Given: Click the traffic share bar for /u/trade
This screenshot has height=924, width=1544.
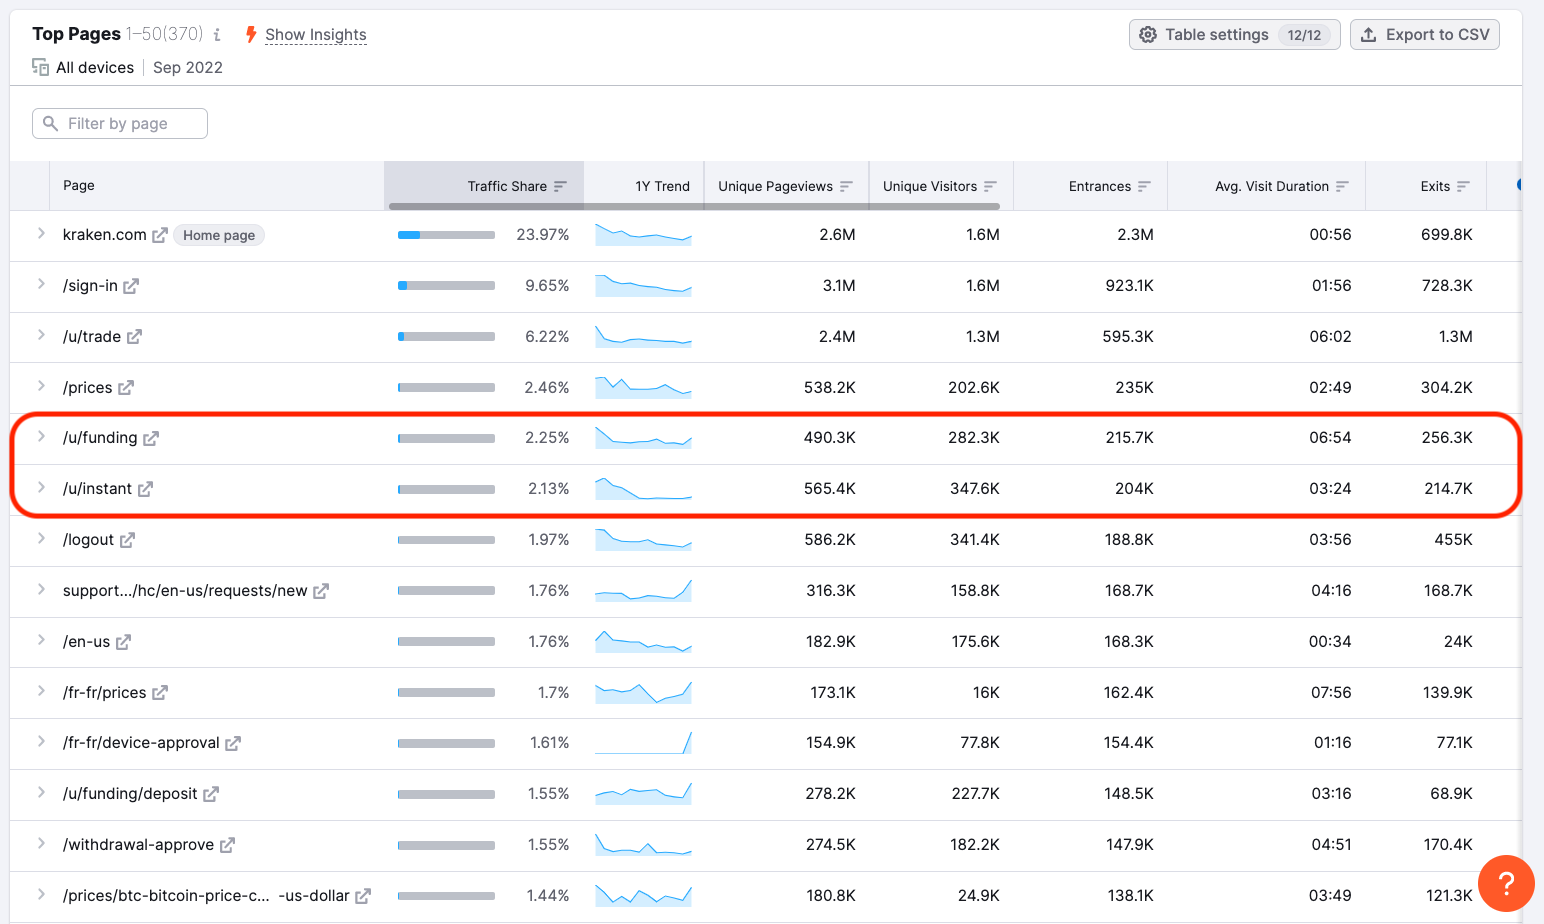Looking at the screenshot, I should tap(446, 337).
